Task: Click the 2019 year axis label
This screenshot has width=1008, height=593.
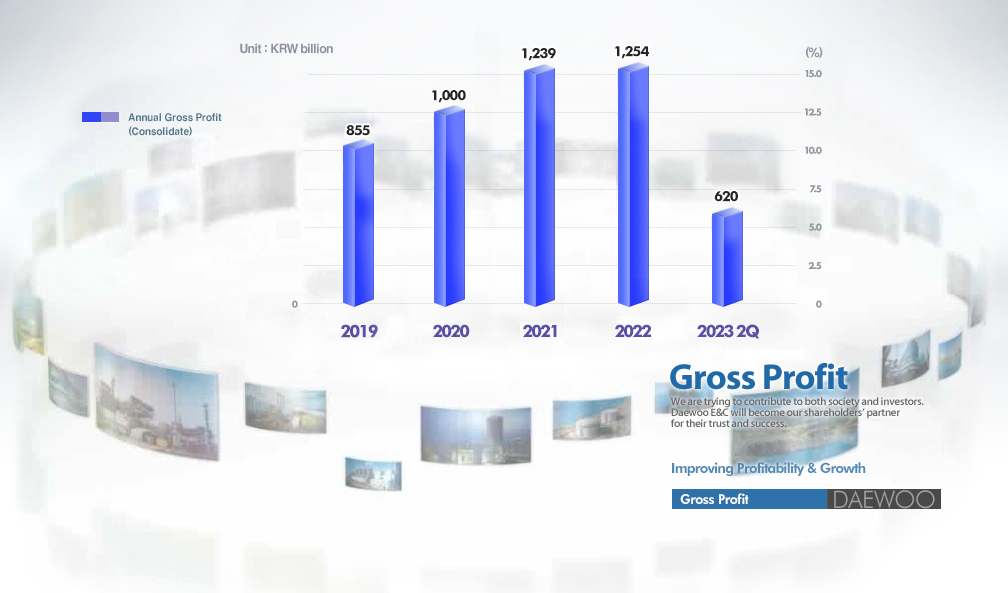Action: (359, 331)
